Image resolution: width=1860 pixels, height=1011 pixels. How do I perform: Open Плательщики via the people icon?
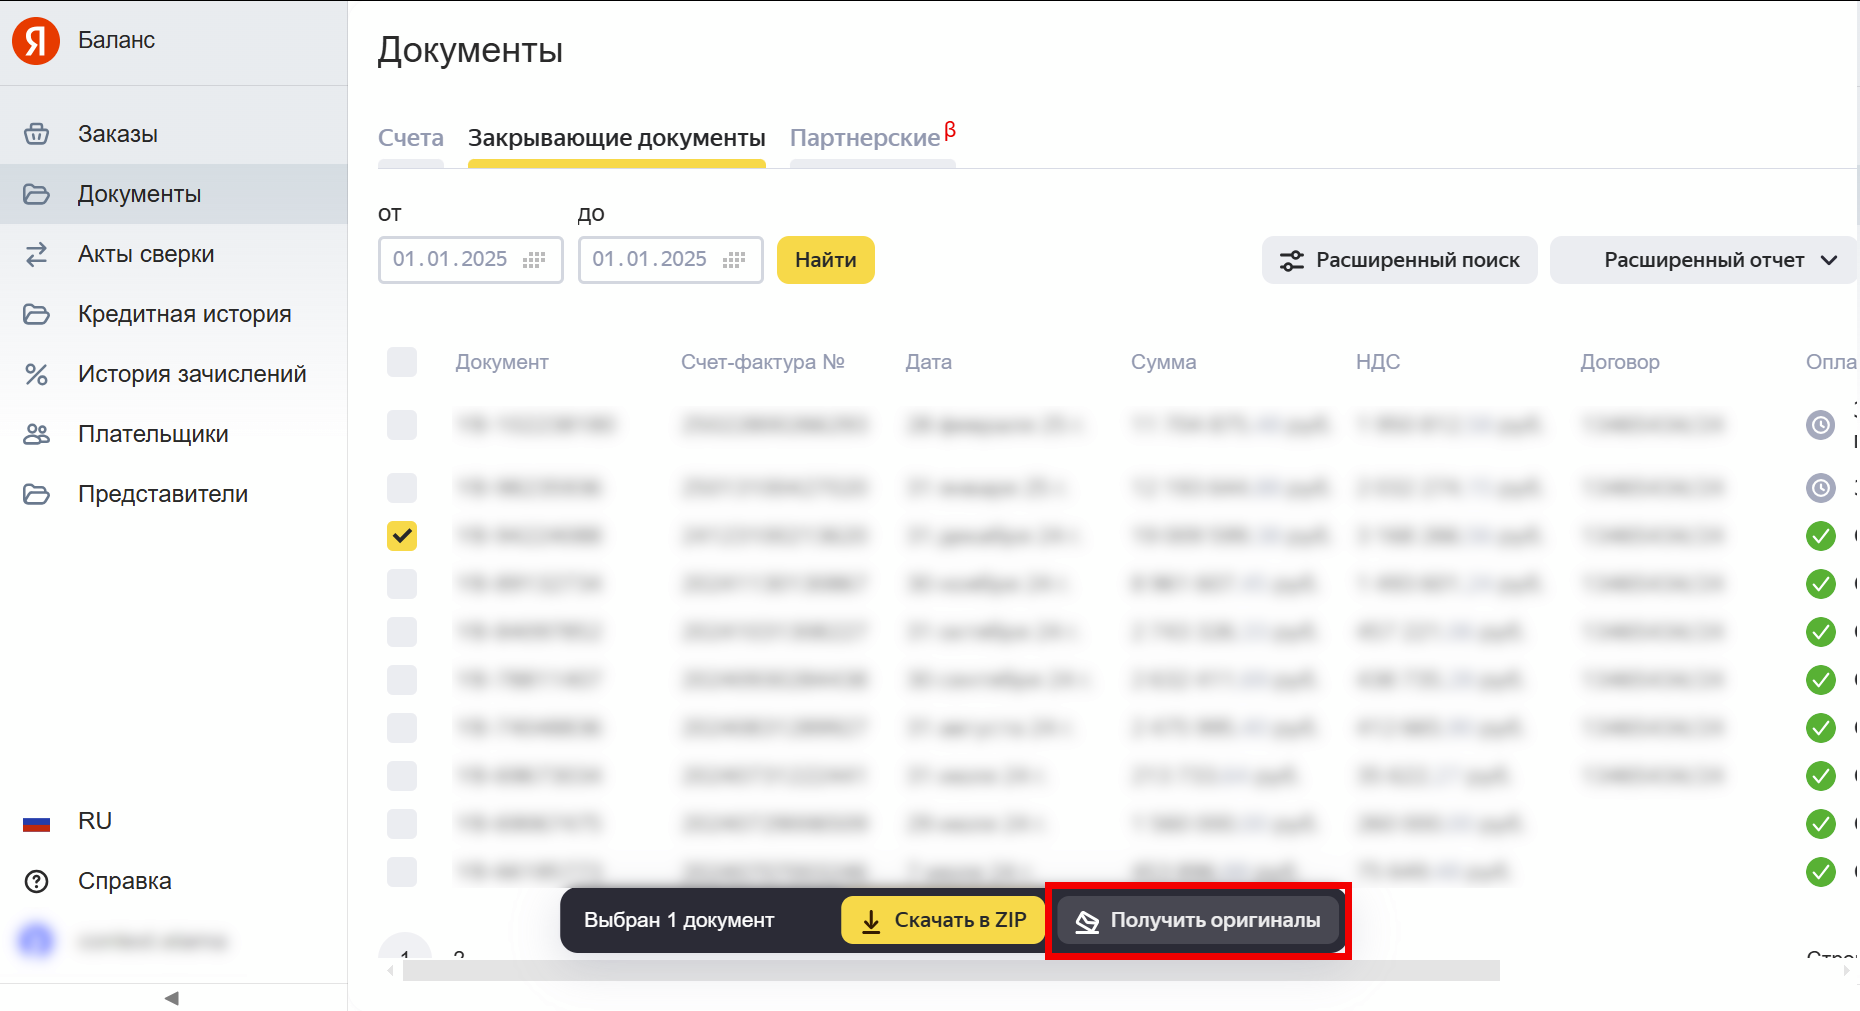(x=37, y=434)
